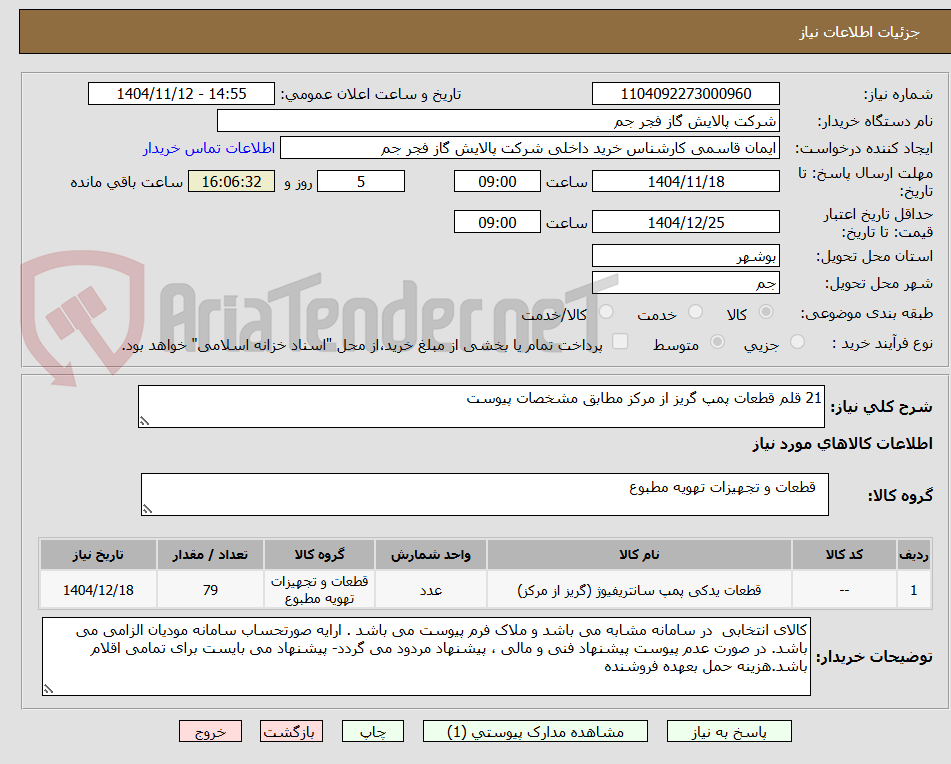Click the قطعات و تجهیزات تهویه مطبوع table cell

coord(319,589)
